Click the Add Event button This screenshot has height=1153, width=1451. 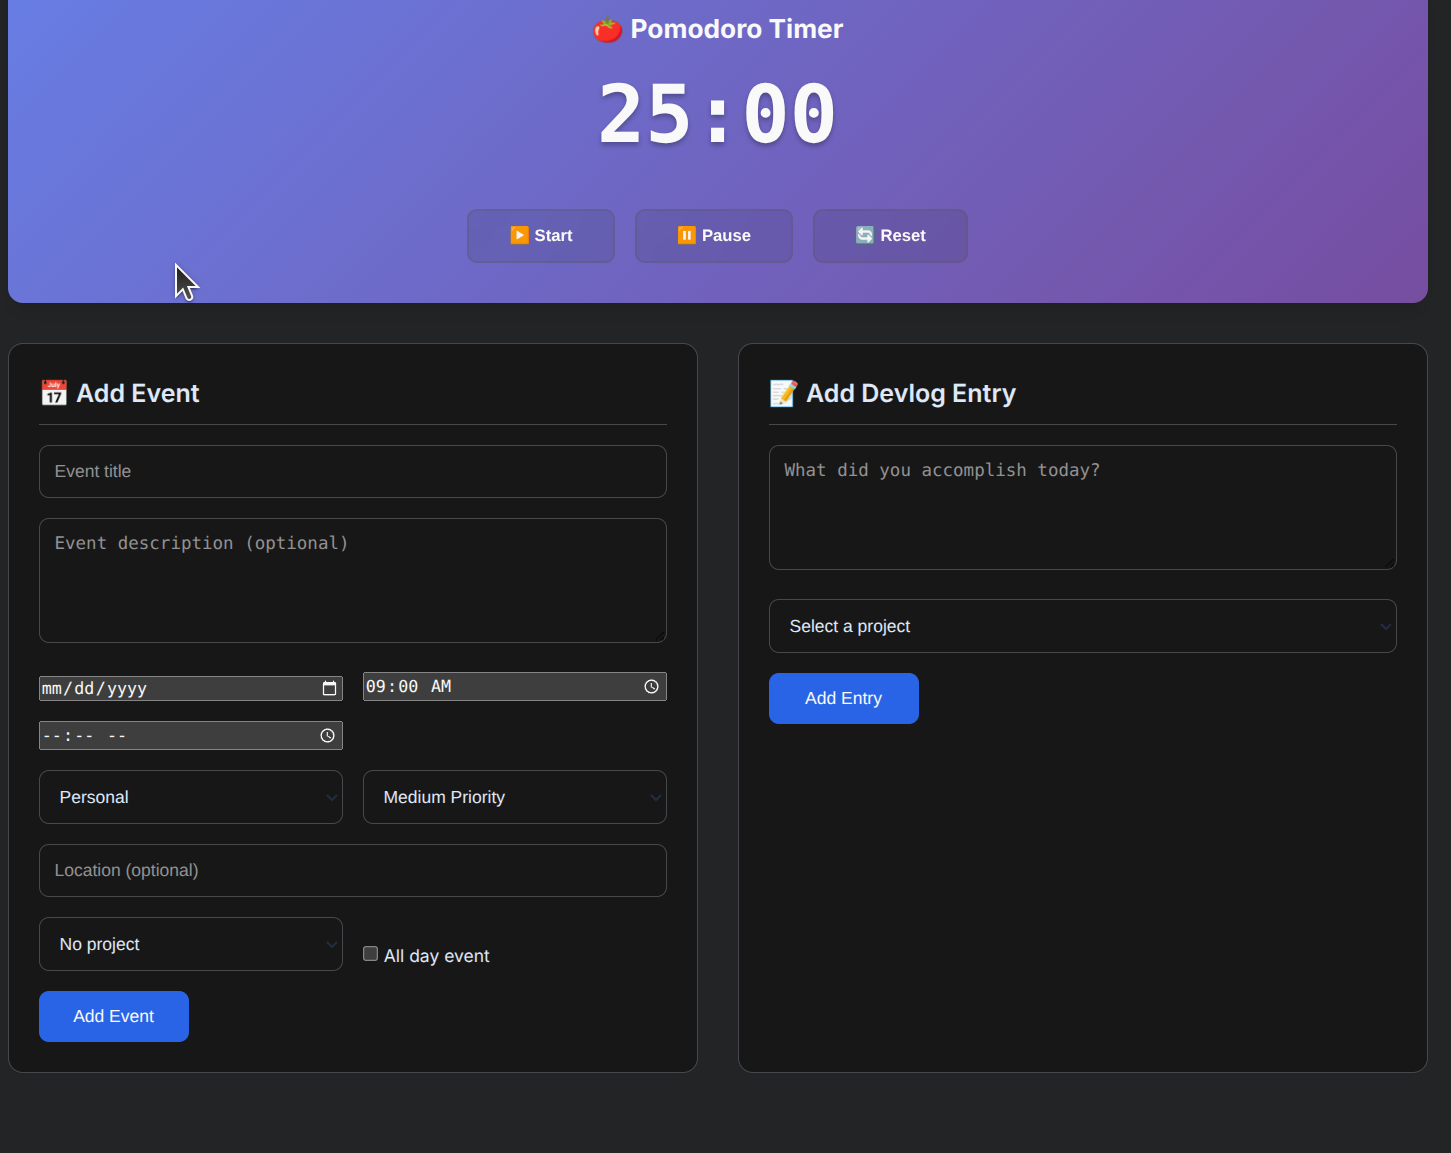114,1016
